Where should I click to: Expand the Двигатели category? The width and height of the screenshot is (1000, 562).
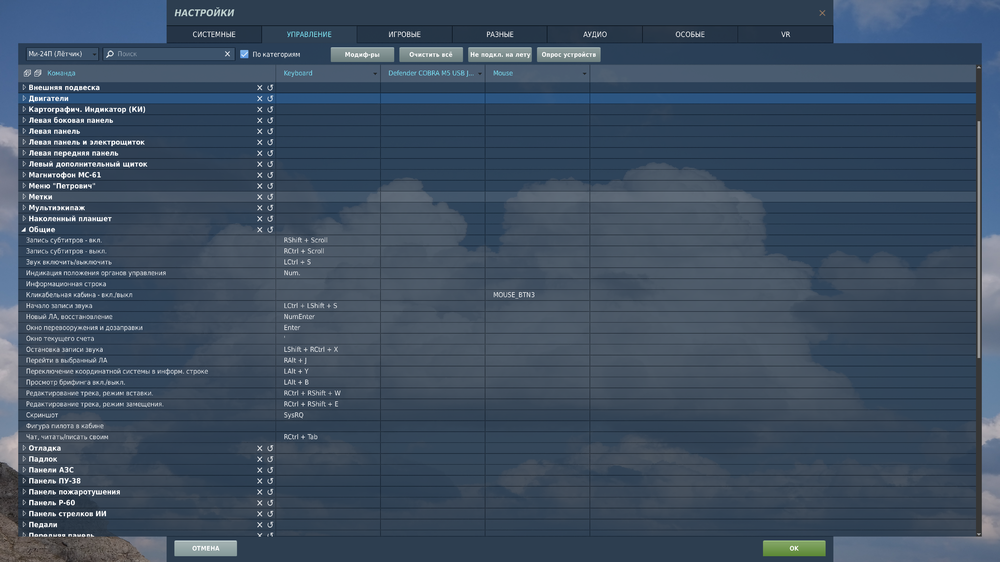point(24,98)
